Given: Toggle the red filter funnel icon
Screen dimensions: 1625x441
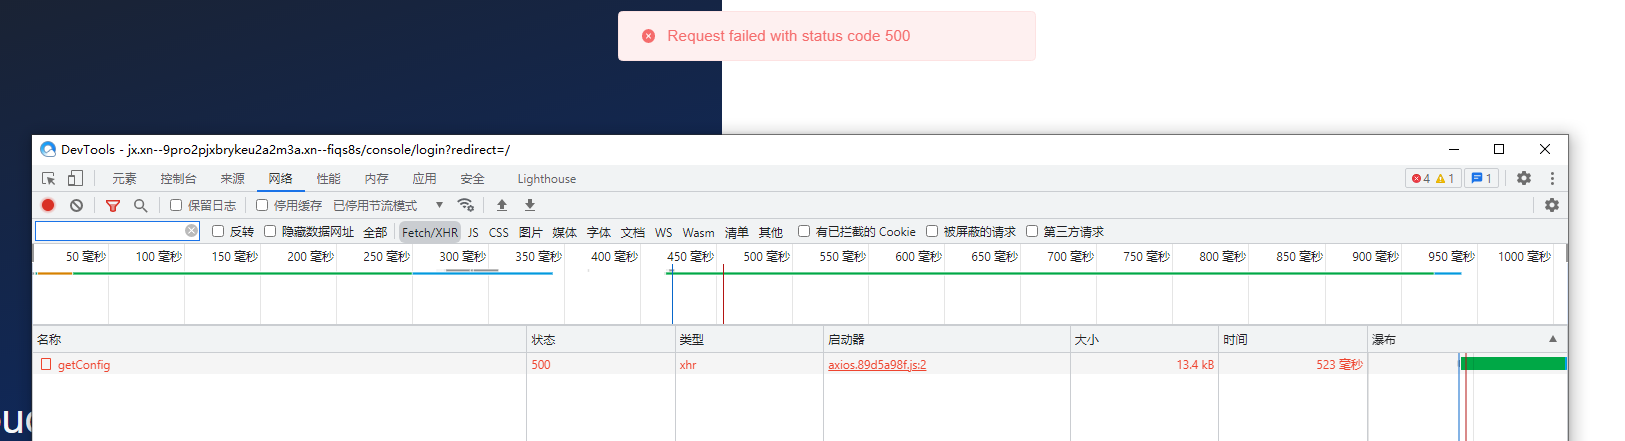Looking at the screenshot, I should [113, 205].
